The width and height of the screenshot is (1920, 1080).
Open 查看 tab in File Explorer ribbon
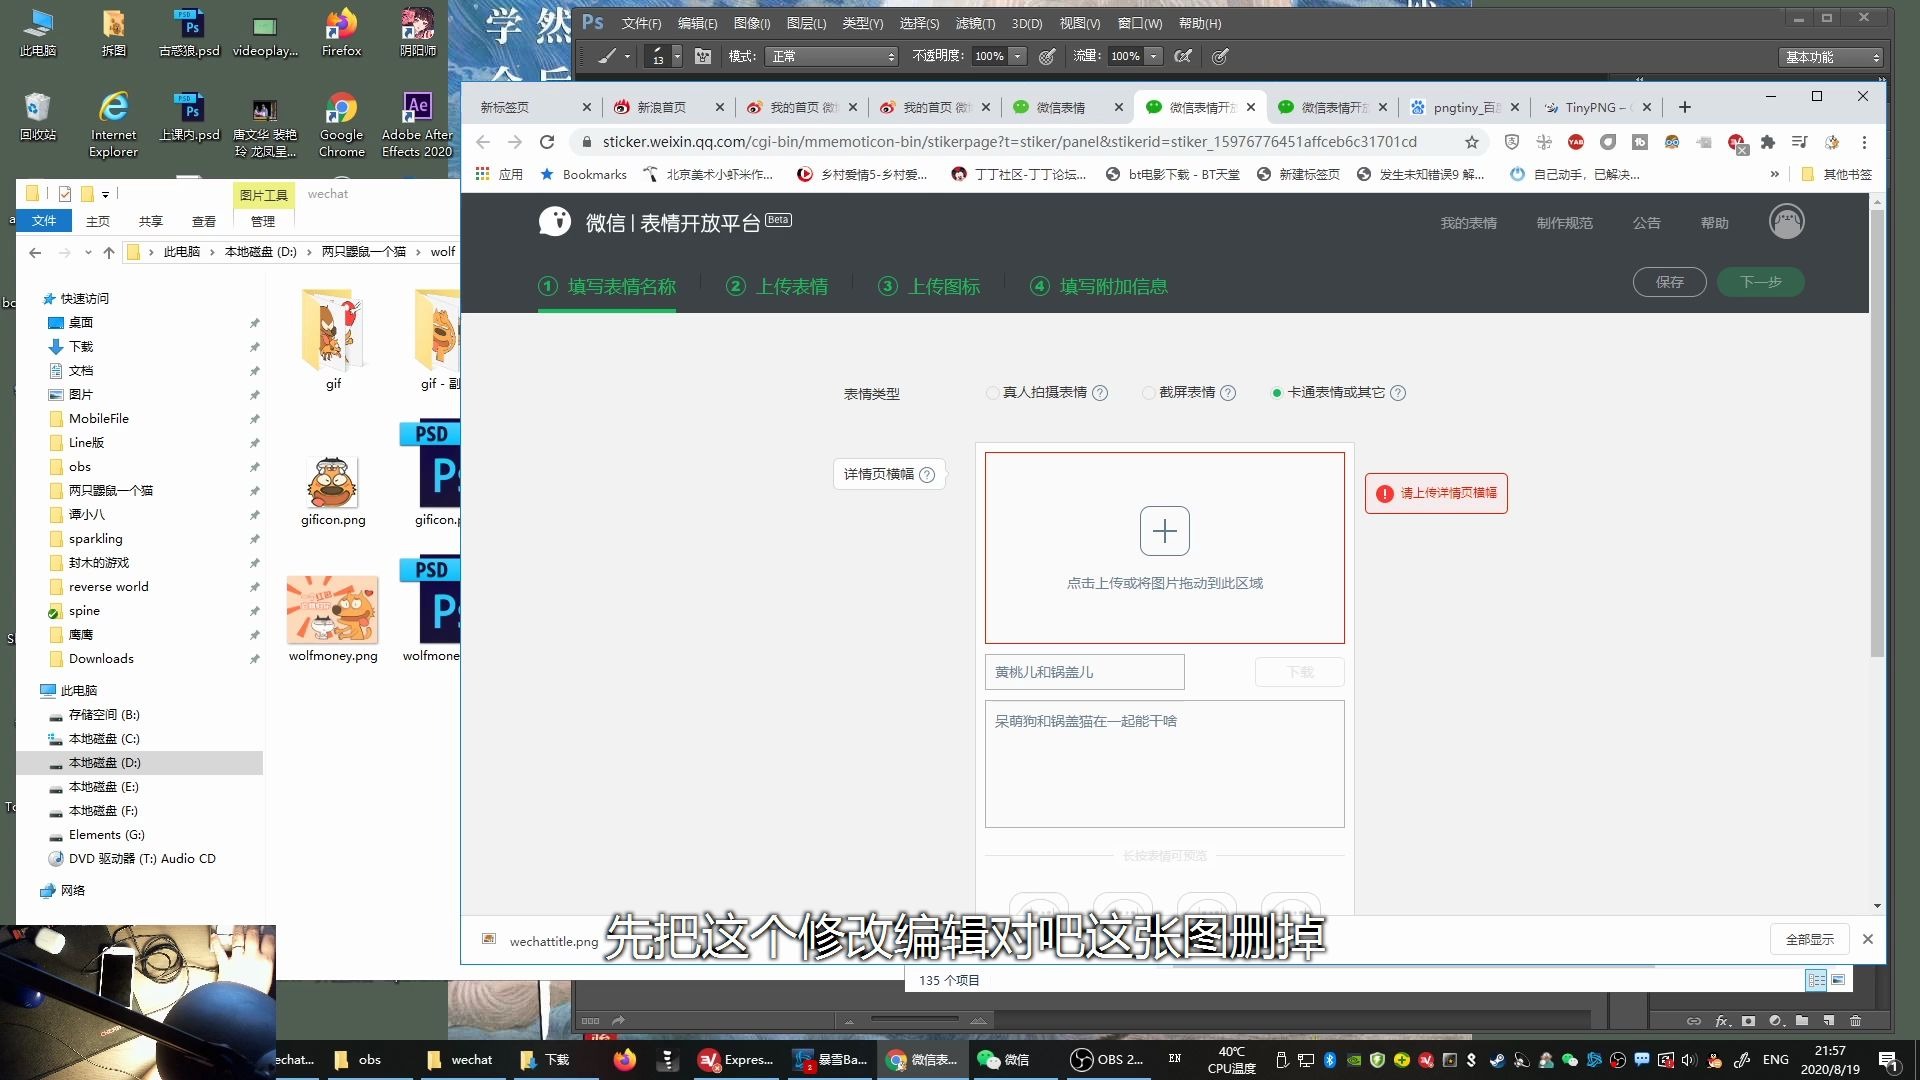(x=204, y=221)
